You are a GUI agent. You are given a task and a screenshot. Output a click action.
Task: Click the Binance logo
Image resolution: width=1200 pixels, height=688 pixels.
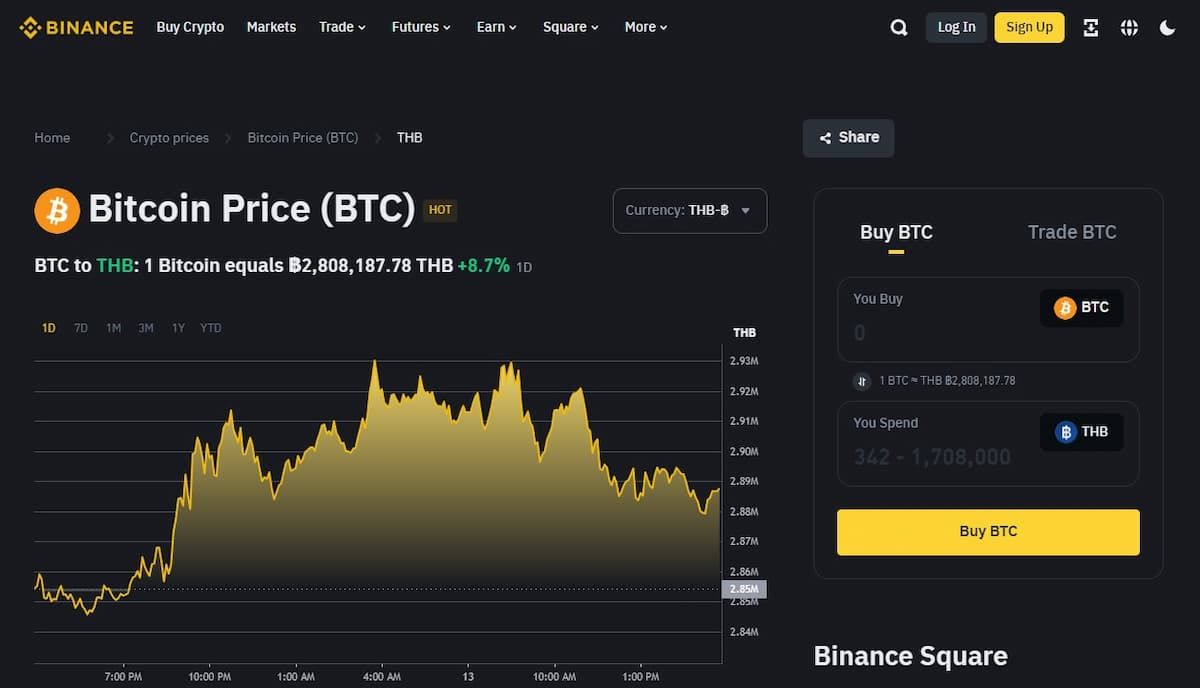(x=75, y=27)
